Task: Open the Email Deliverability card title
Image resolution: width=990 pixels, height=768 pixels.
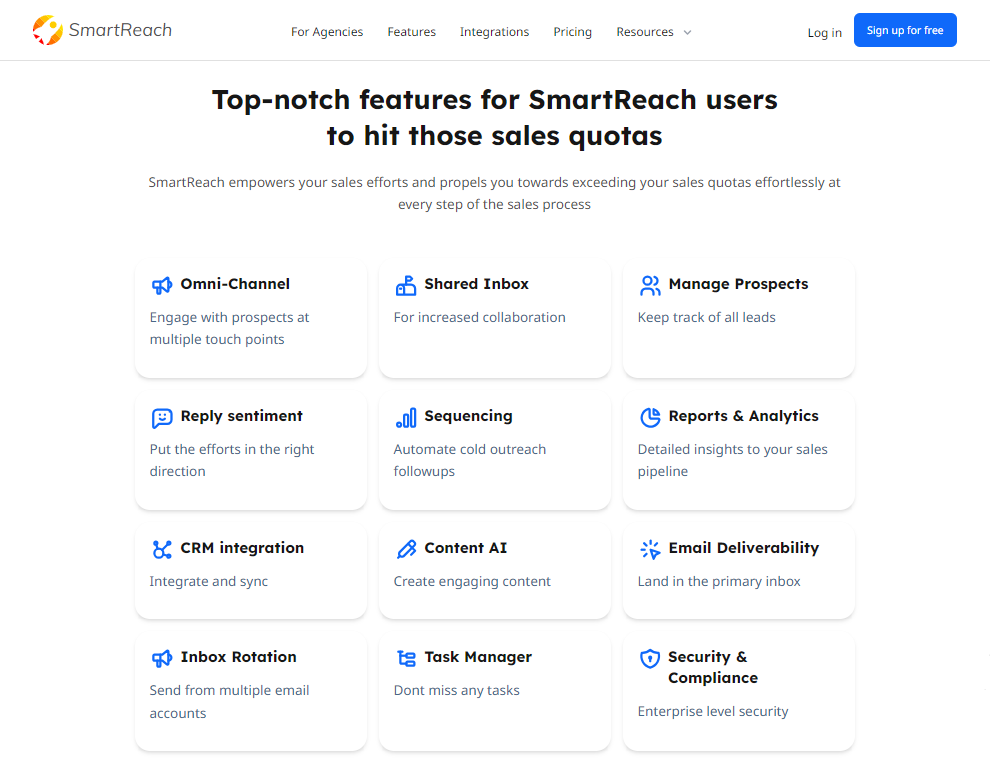Action: pyautogui.click(x=744, y=548)
